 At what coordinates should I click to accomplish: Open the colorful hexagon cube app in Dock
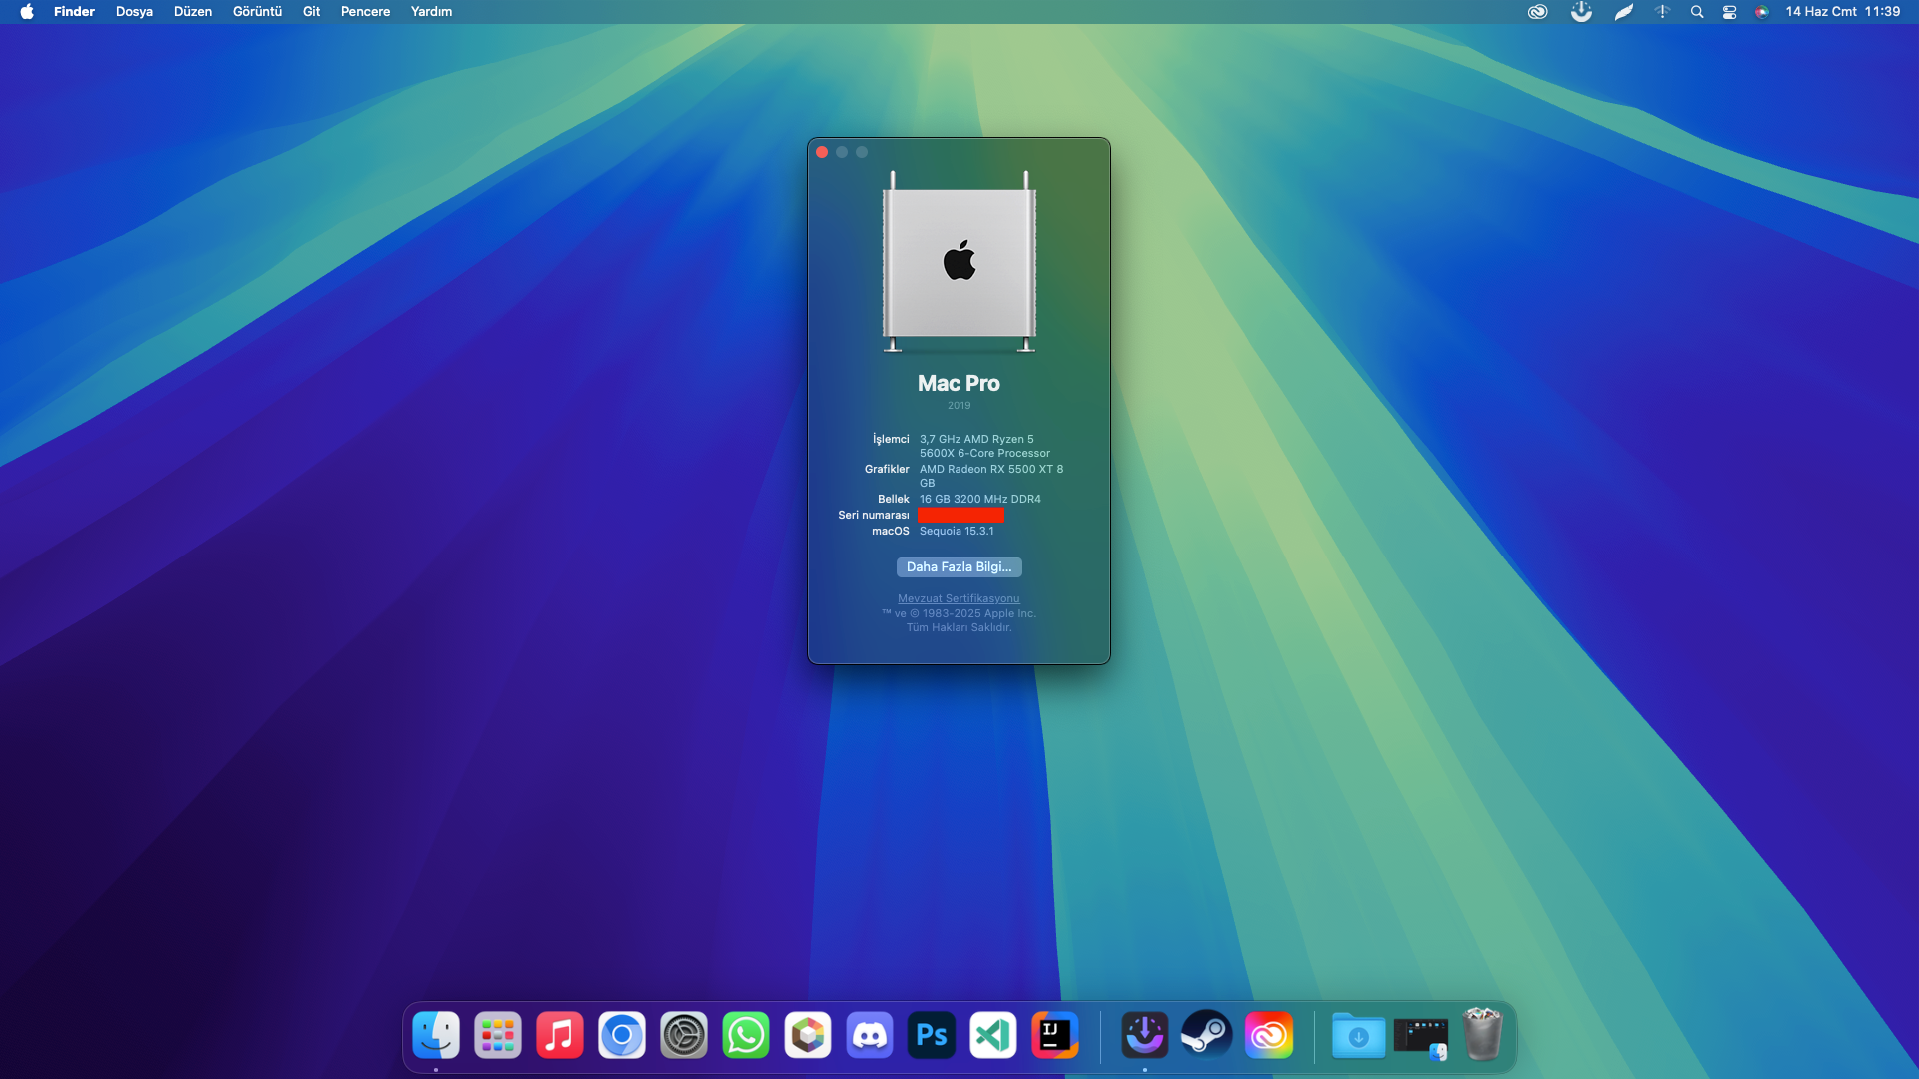pos(808,1035)
